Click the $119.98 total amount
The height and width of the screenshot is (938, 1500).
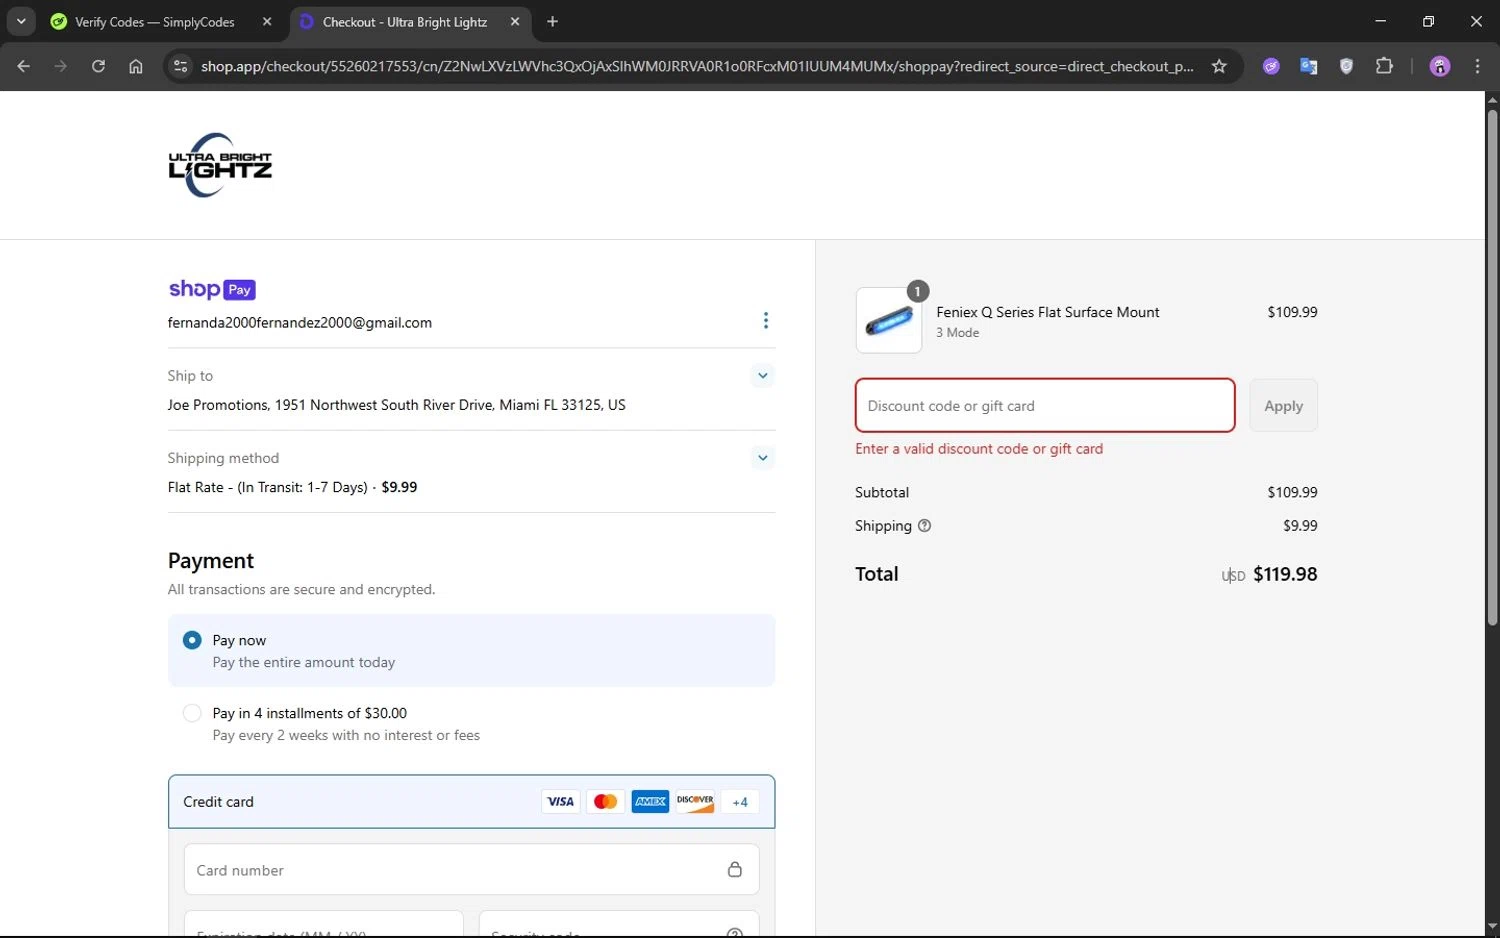tap(1285, 574)
